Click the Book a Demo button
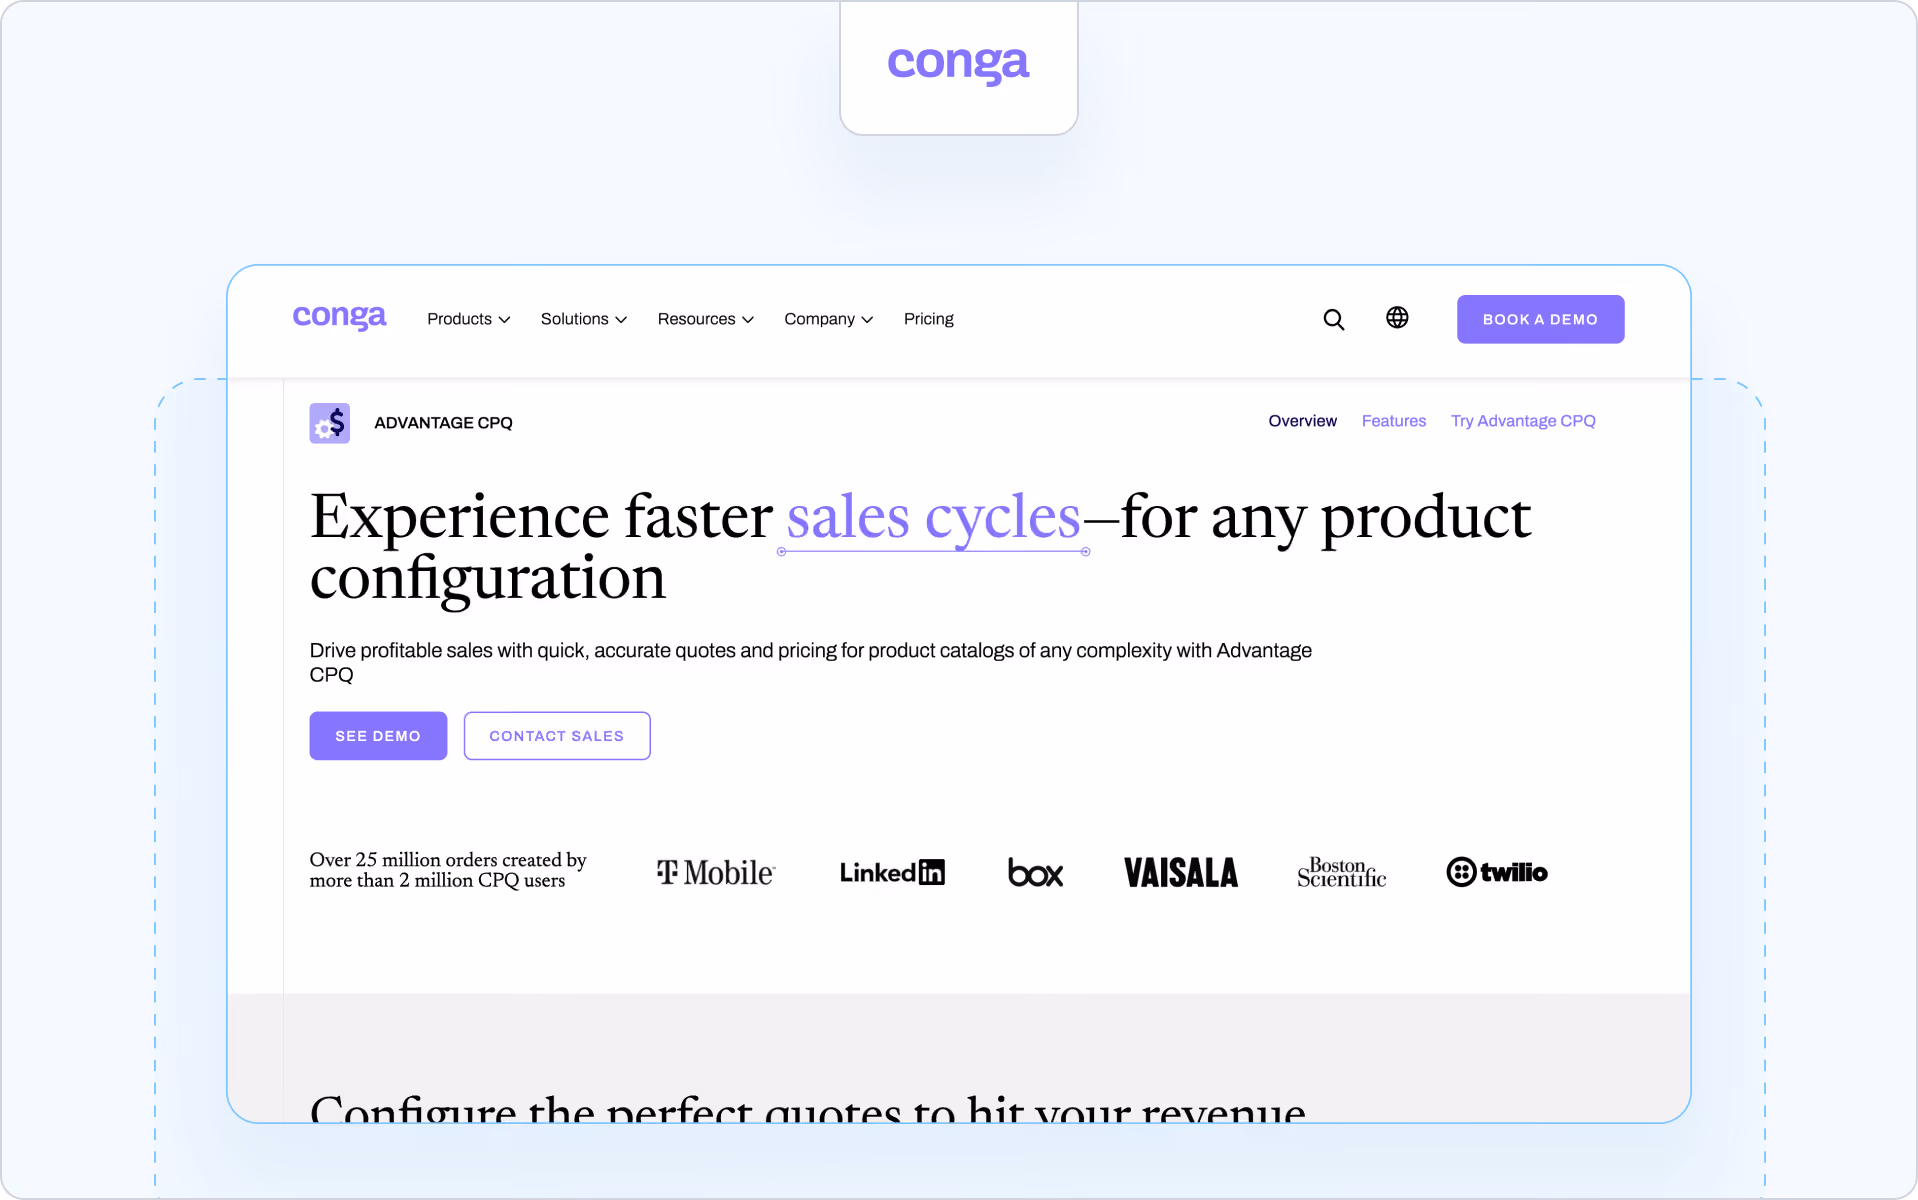Viewport: 1918px width, 1200px height. click(x=1540, y=319)
